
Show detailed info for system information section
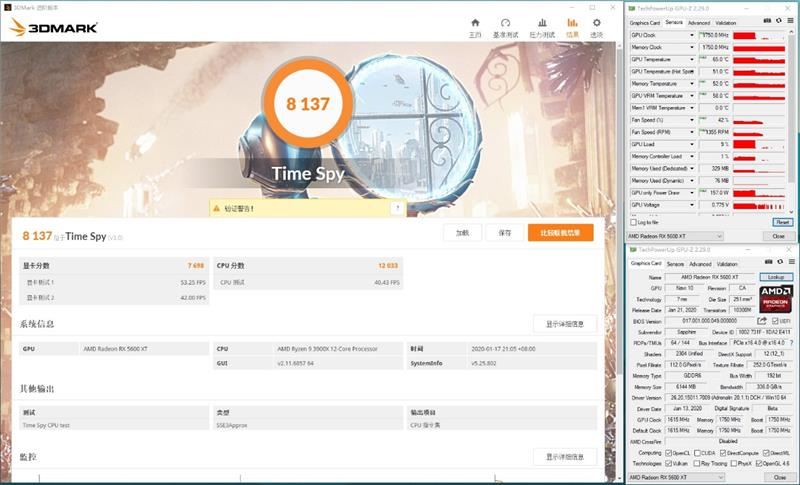[x=565, y=324]
